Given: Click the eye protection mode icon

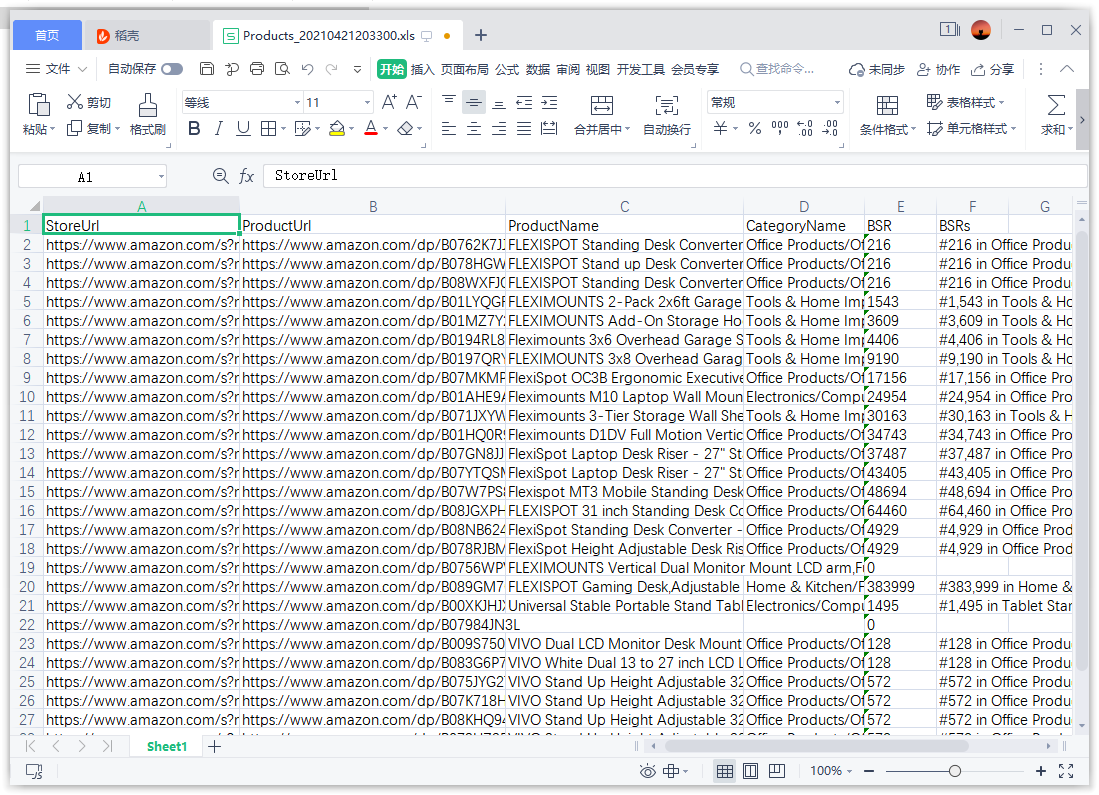Looking at the screenshot, I should click(648, 772).
